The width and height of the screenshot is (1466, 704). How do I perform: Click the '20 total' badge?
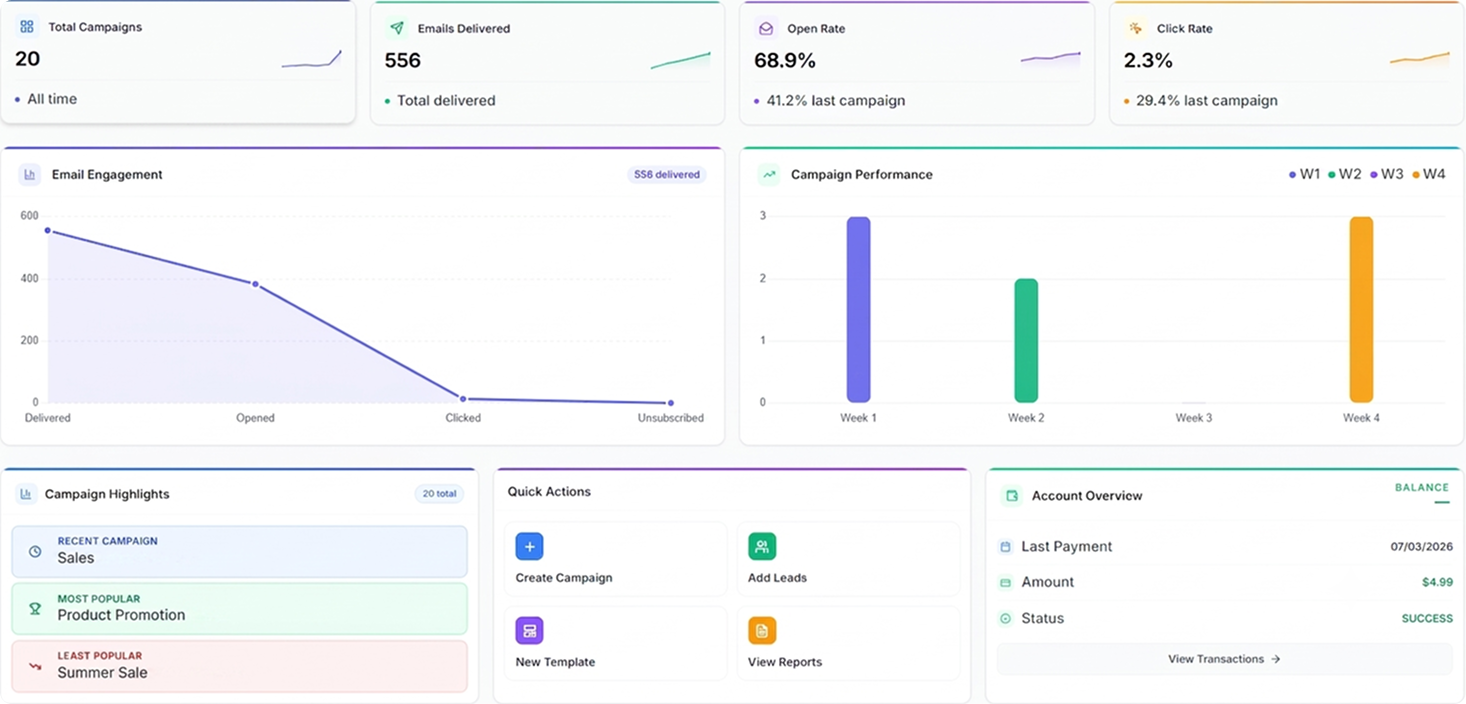tap(439, 494)
